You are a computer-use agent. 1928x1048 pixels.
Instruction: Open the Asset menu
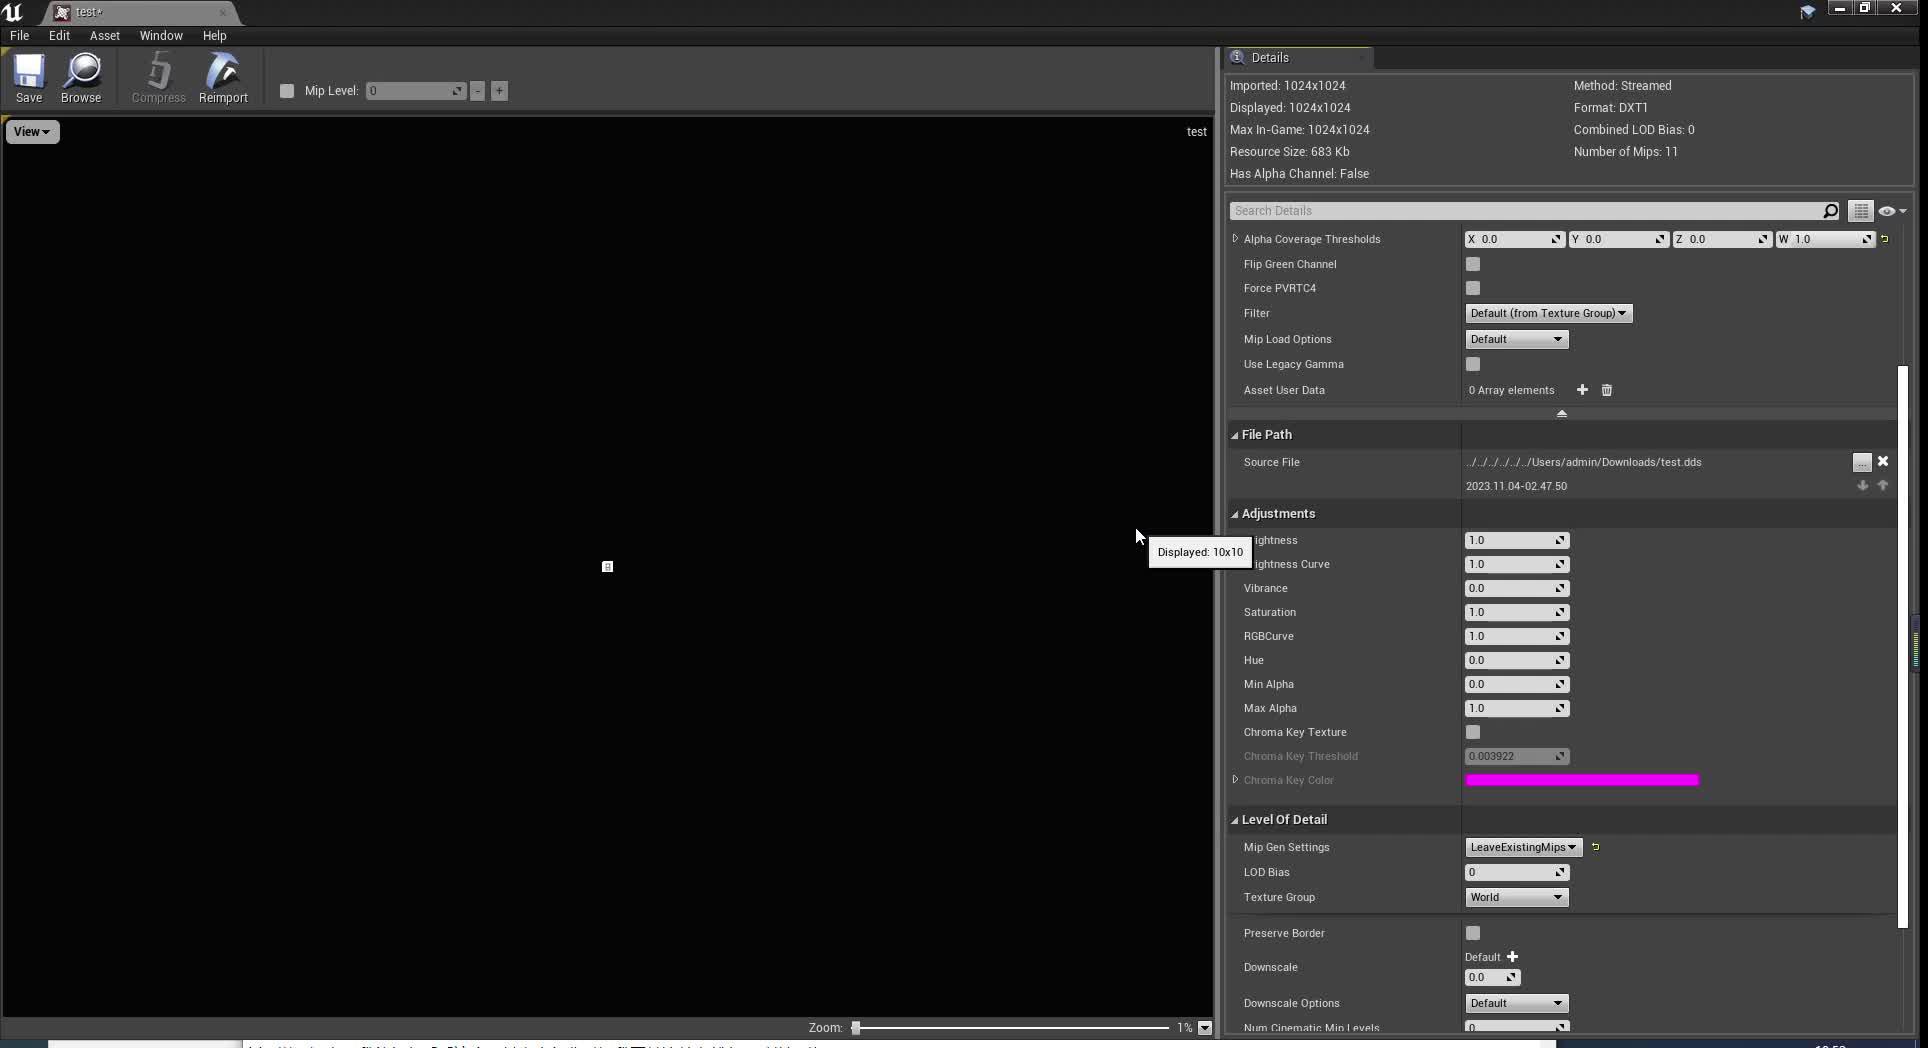[x=104, y=35]
